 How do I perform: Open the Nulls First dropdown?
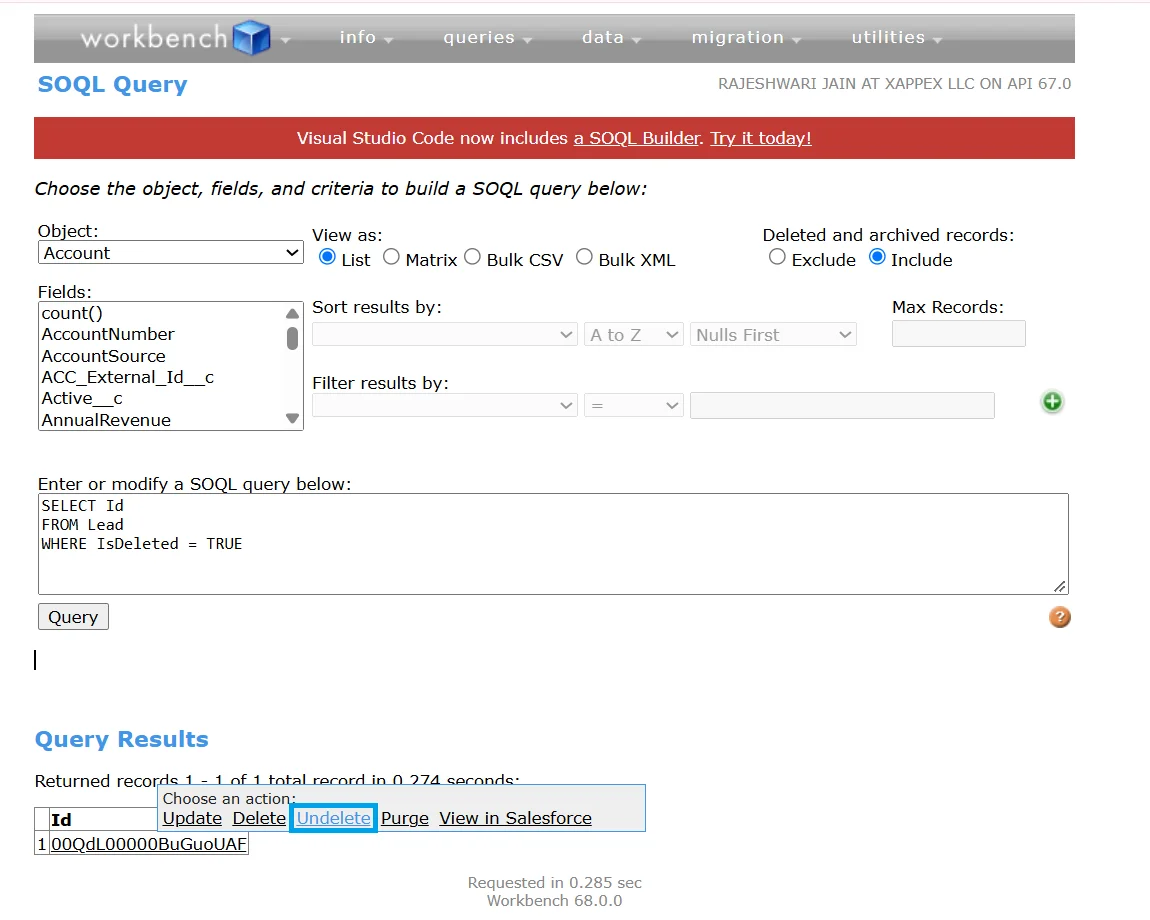pyautogui.click(x=773, y=335)
